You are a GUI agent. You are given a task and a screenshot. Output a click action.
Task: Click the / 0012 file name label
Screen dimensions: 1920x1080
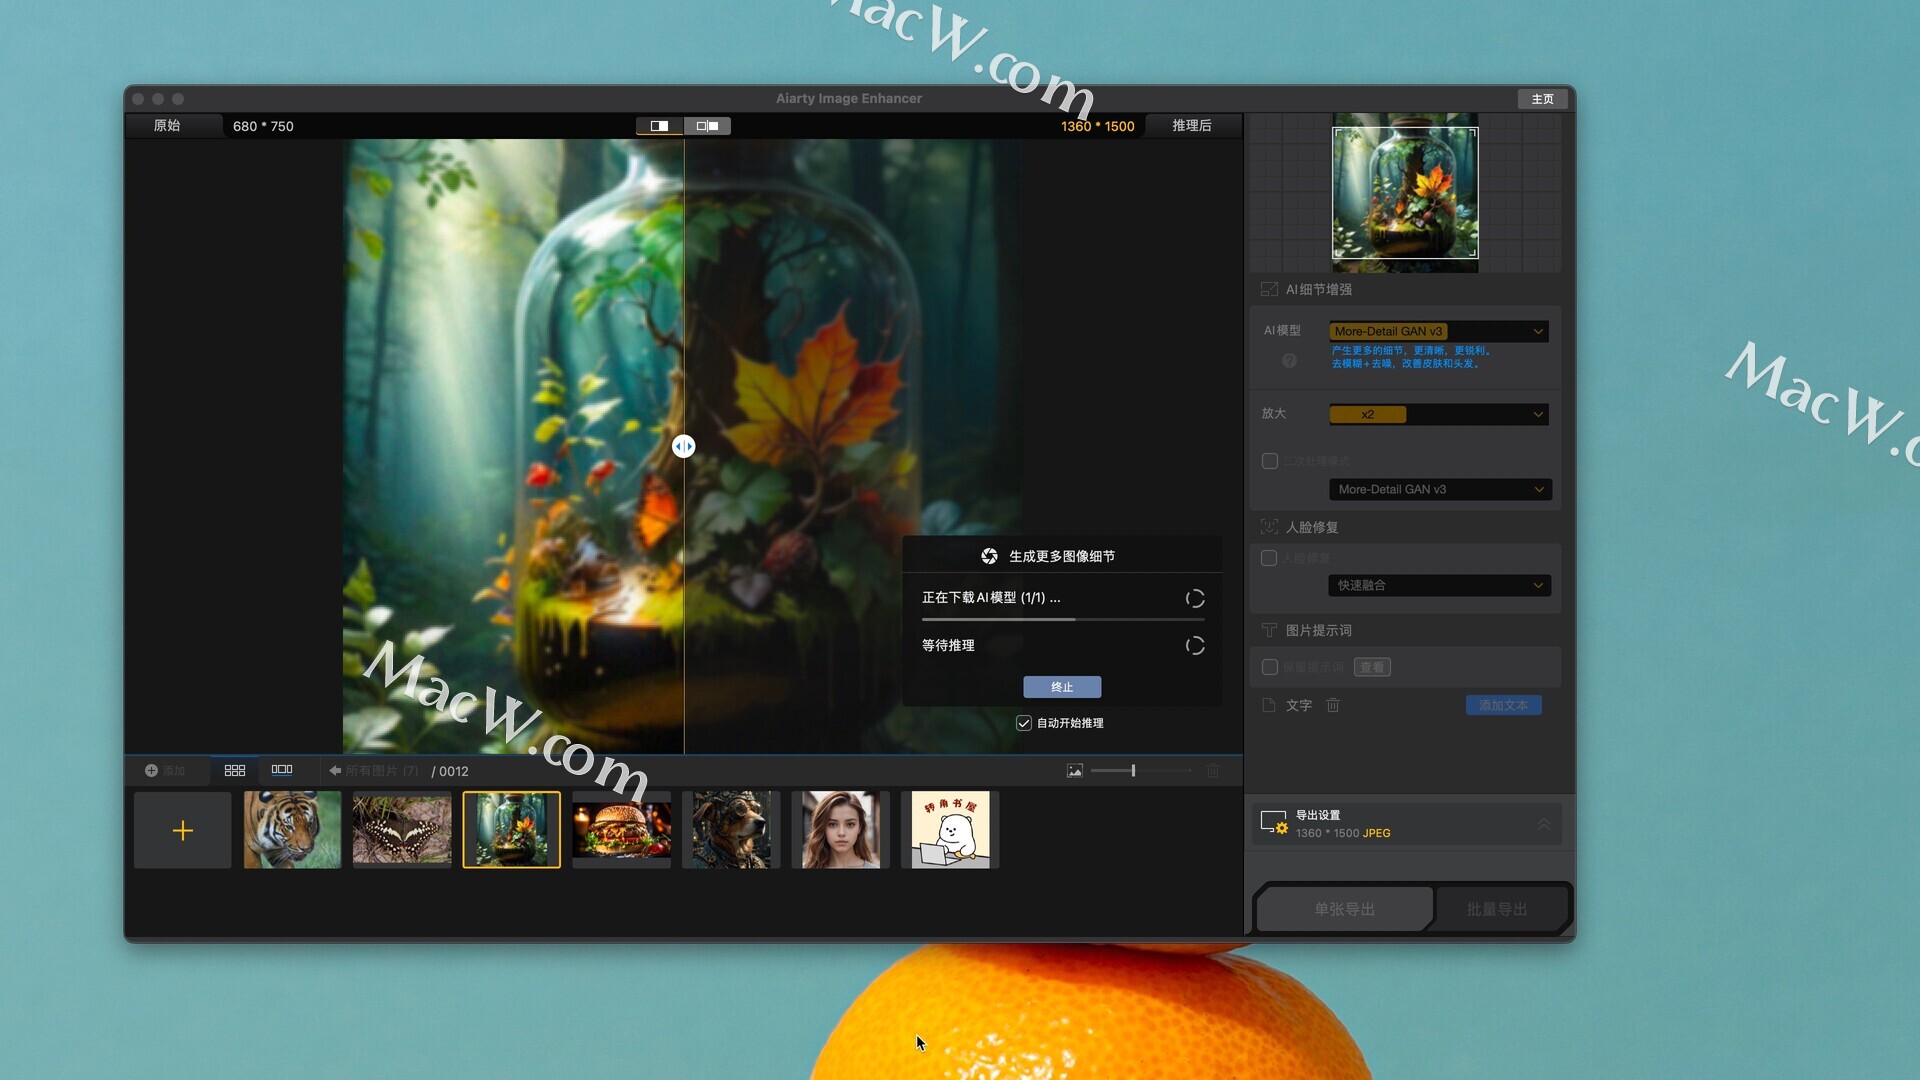coord(450,771)
